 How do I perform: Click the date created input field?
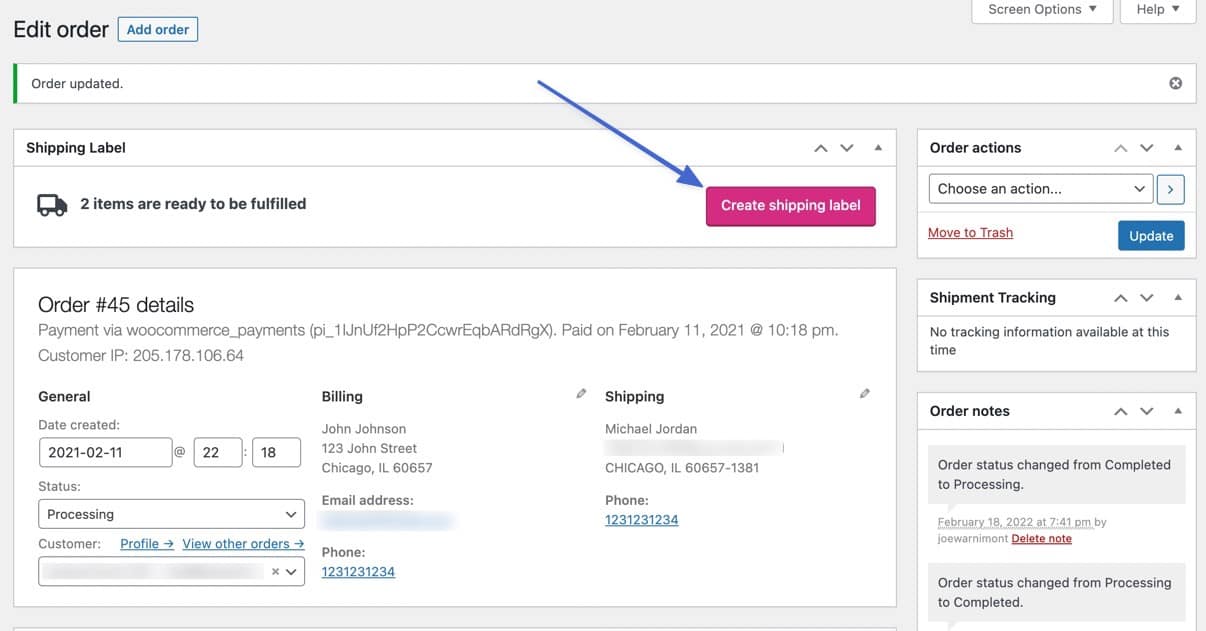coord(105,452)
